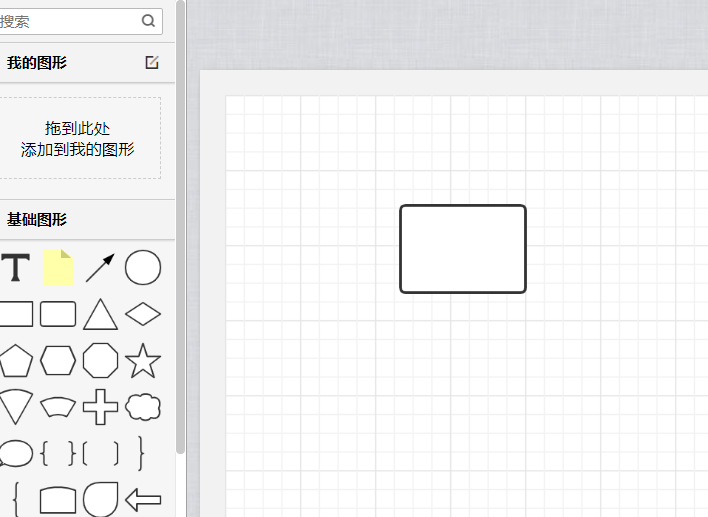This screenshot has width=708, height=517.
Task: Pick the cloud shape
Action: click(143, 407)
